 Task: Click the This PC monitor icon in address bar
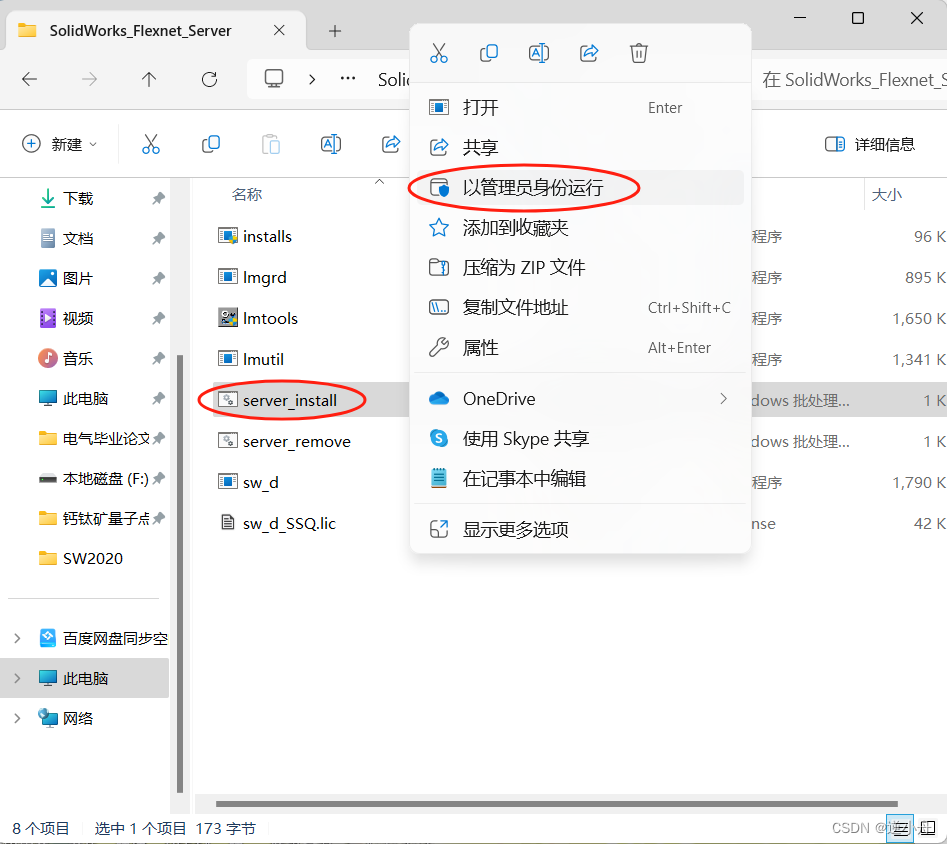(274, 79)
